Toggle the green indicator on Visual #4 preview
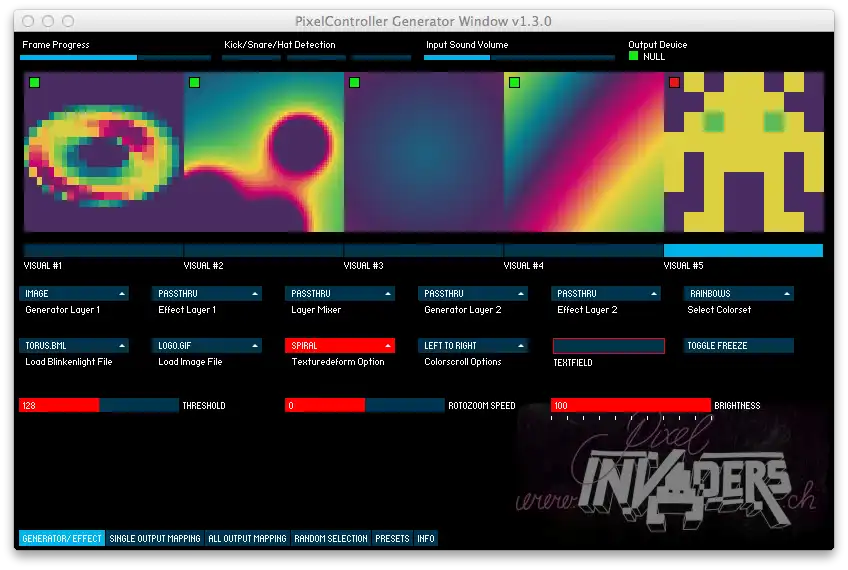The width and height of the screenshot is (848, 570). coord(514,82)
